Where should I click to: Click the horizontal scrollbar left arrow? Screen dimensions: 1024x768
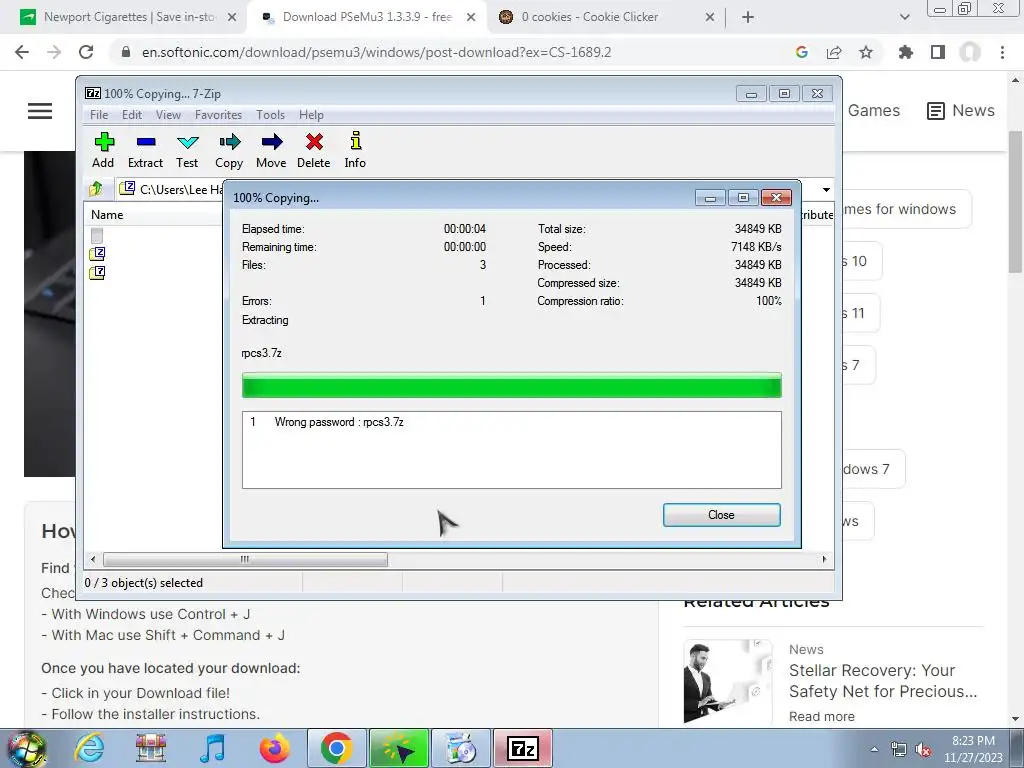tap(93, 560)
